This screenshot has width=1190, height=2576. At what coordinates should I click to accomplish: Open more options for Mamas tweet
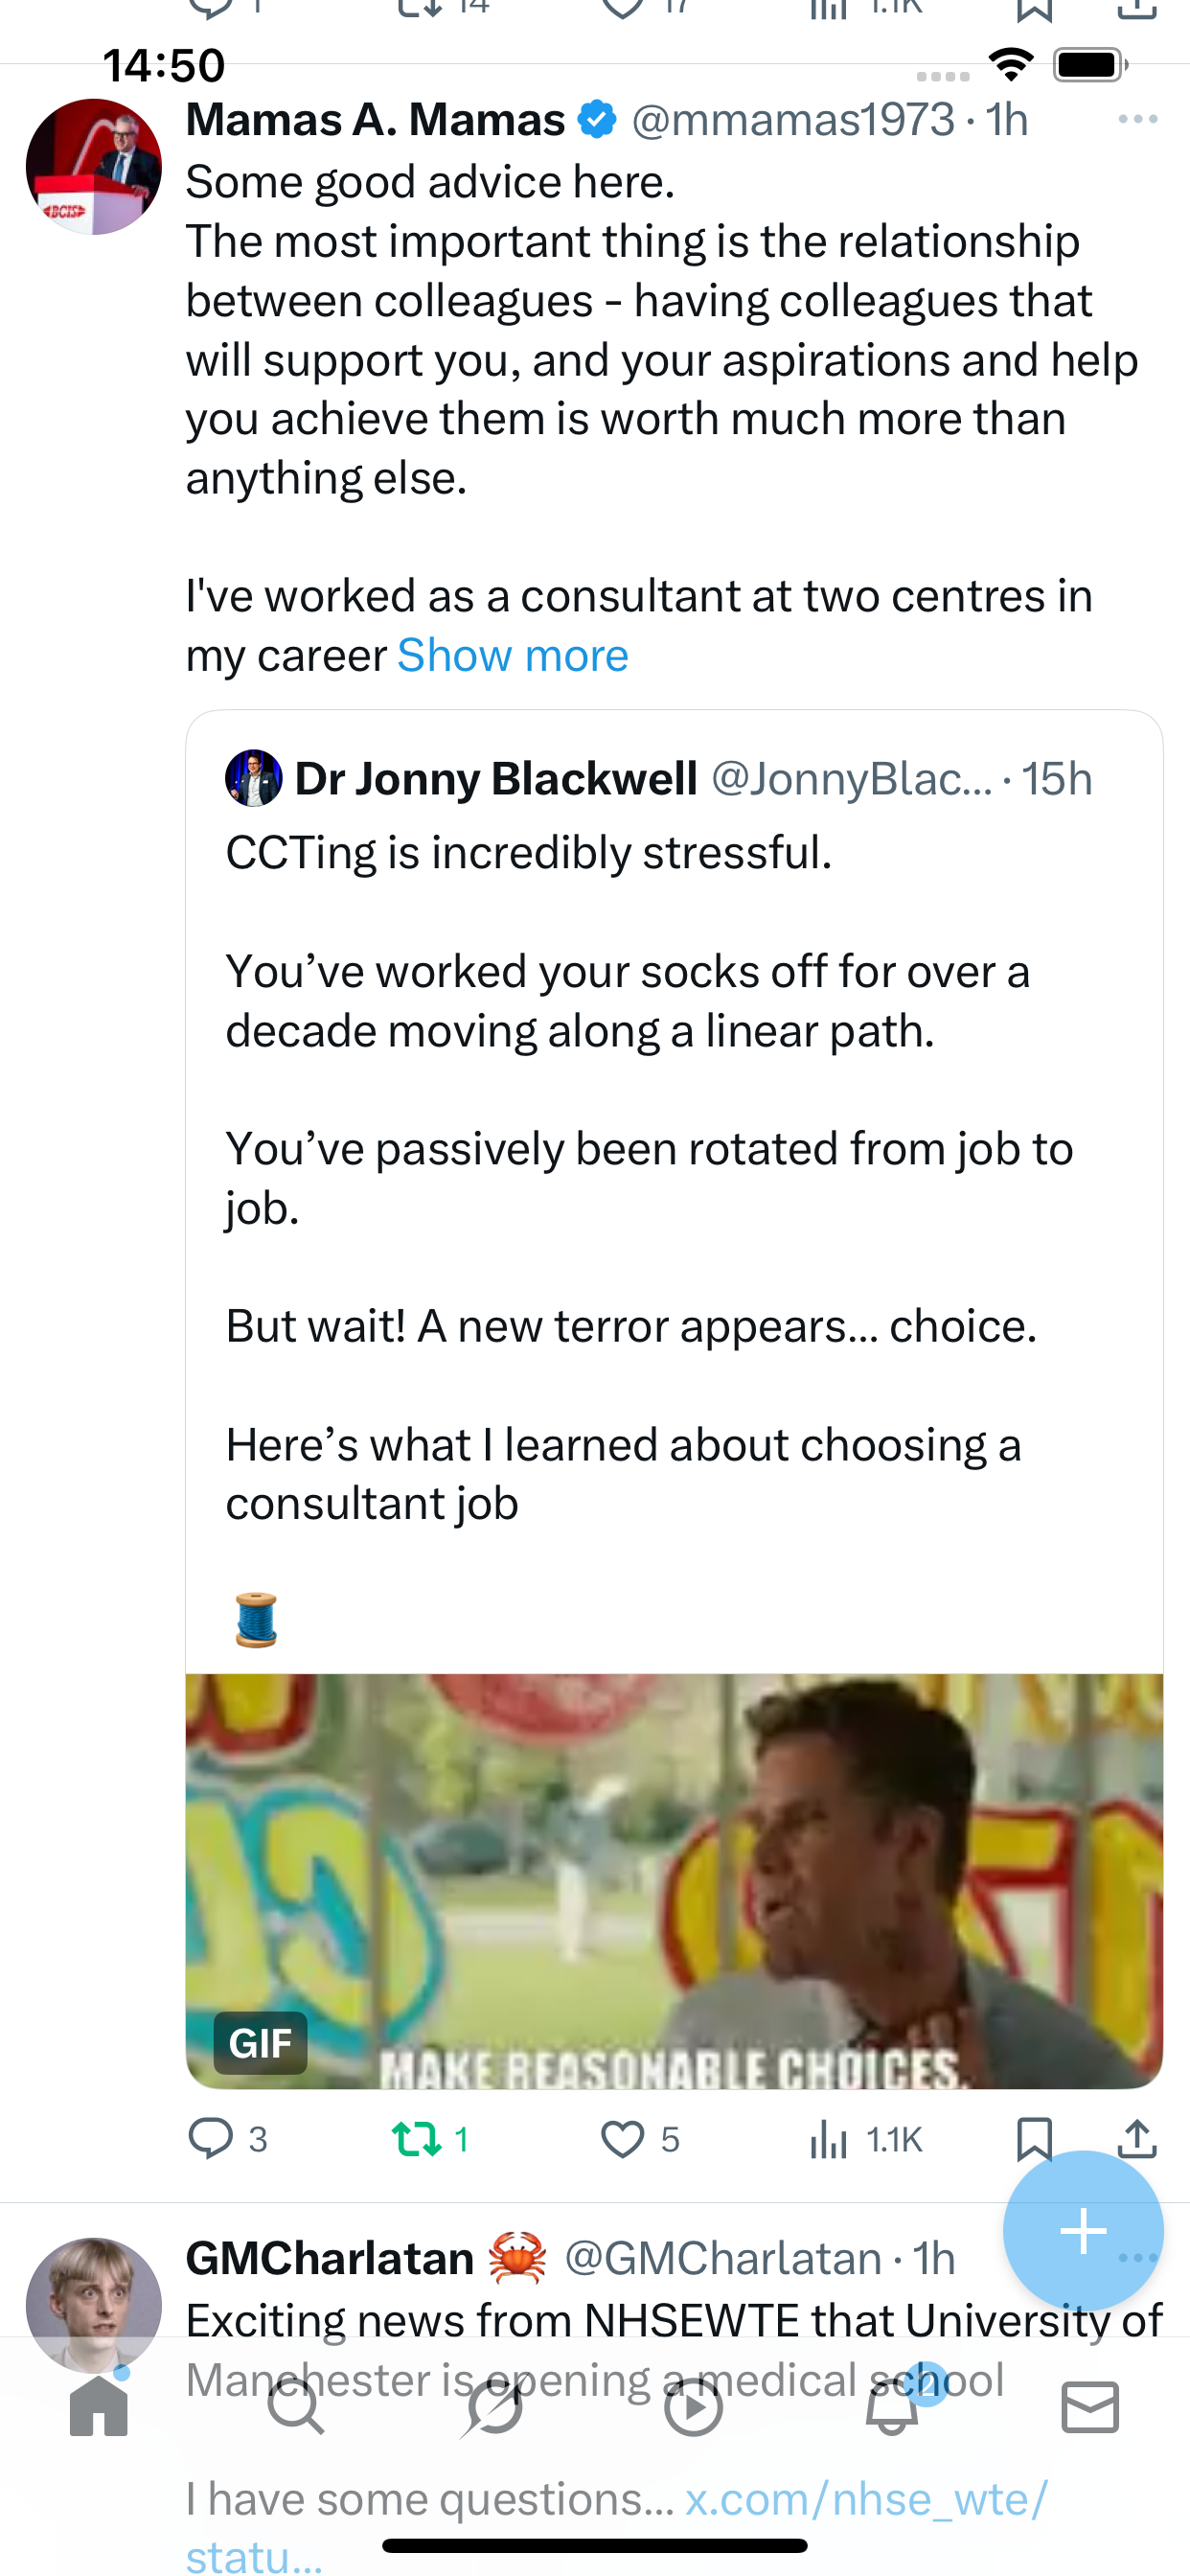point(1137,120)
